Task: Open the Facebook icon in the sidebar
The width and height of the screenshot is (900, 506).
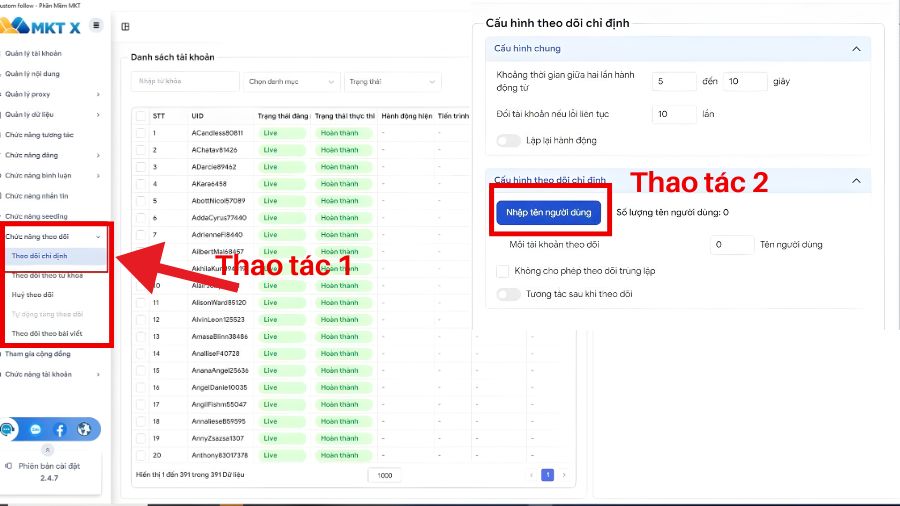Action: tap(60, 429)
